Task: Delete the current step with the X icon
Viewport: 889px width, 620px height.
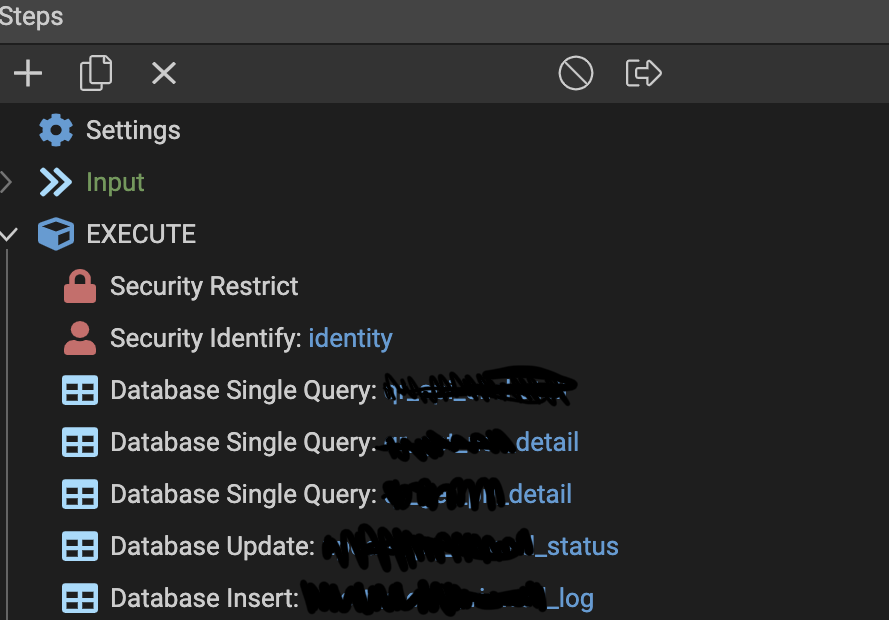Action: tap(163, 73)
